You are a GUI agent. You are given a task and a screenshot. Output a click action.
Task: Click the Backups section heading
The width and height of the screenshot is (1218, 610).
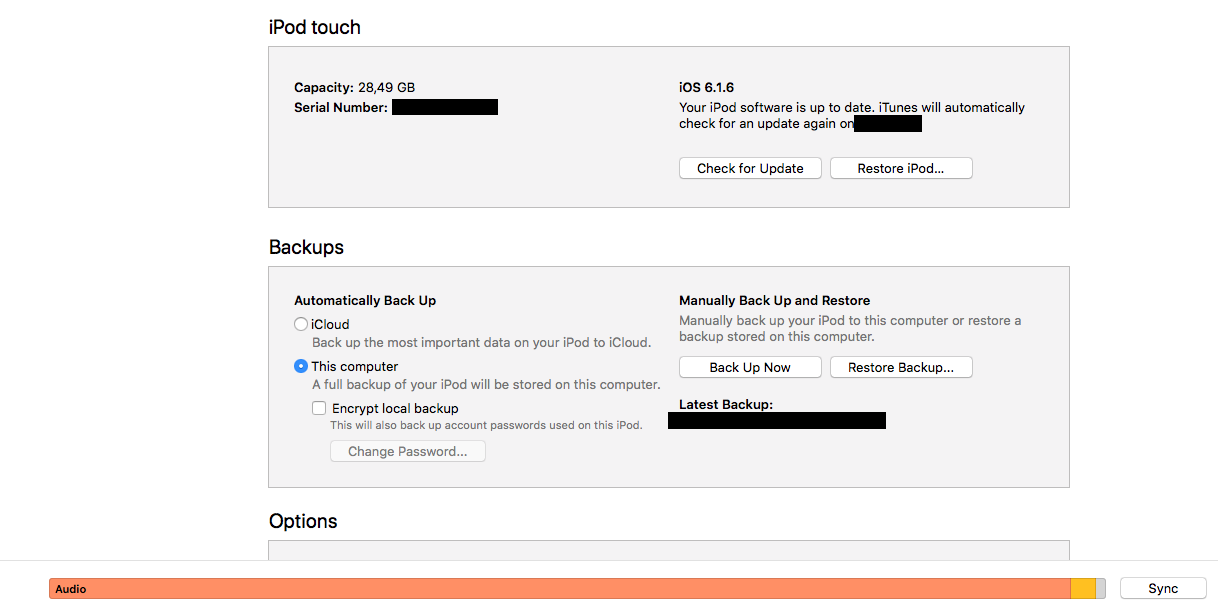[306, 247]
